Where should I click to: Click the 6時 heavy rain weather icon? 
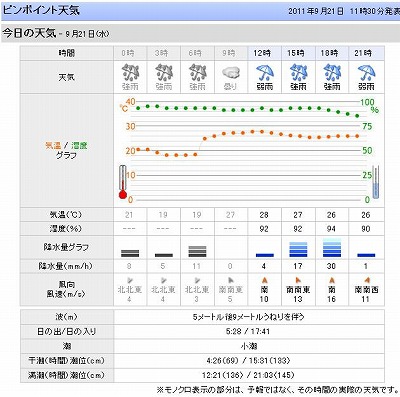[x=198, y=73]
